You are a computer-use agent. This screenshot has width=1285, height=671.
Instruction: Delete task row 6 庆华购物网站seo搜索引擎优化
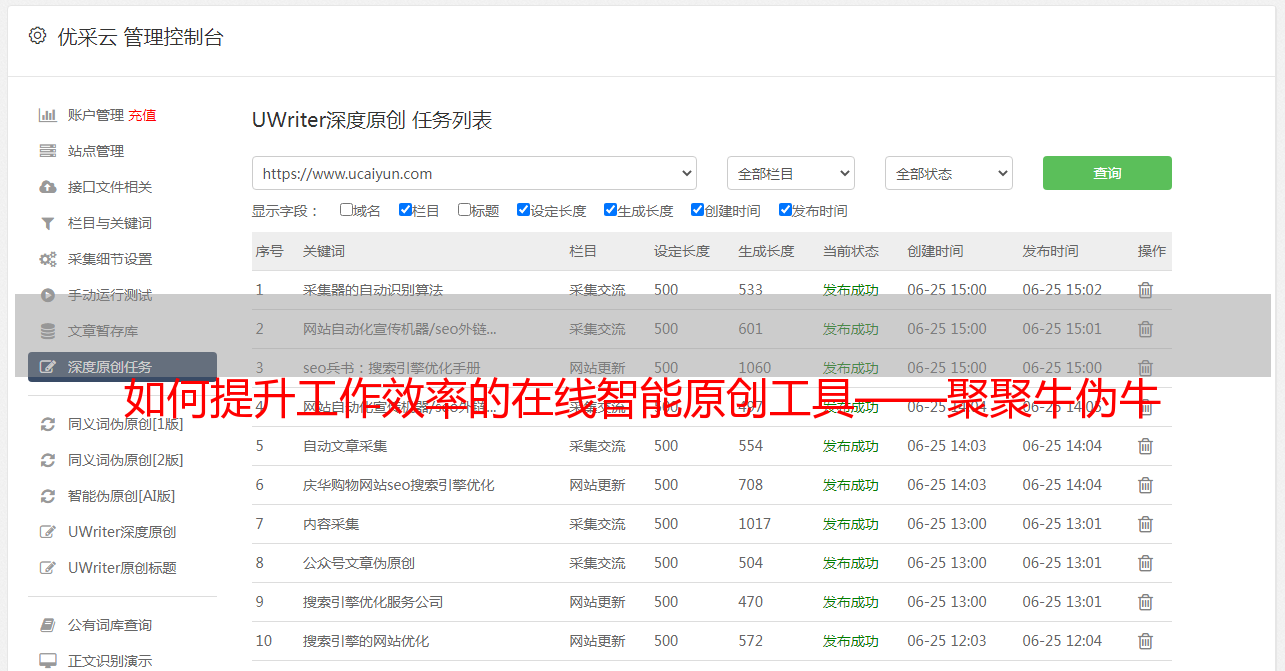1146,485
